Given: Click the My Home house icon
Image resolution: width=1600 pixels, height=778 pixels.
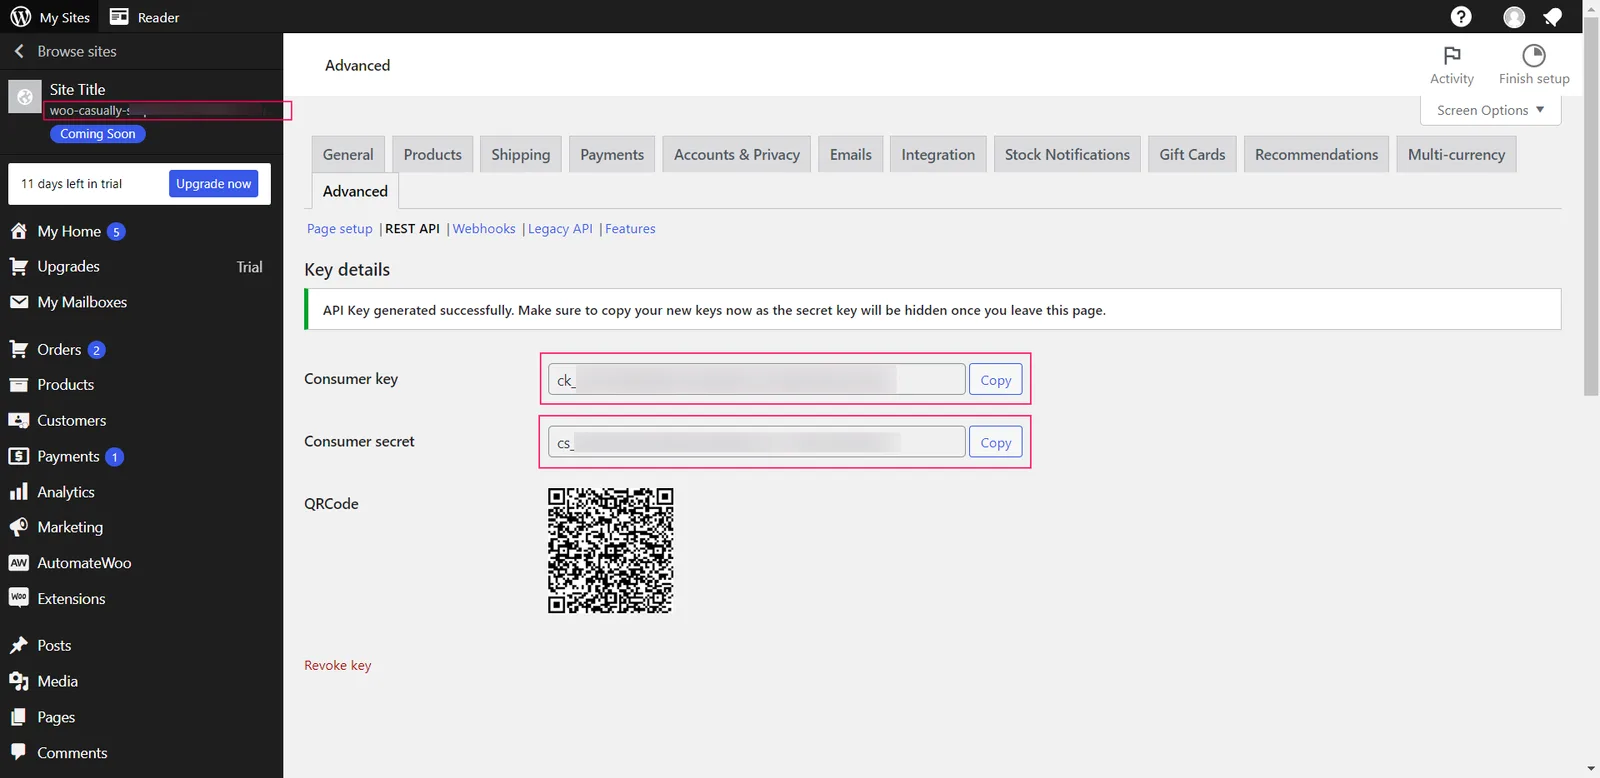Looking at the screenshot, I should pyautogui.click(x=18, y=231).
